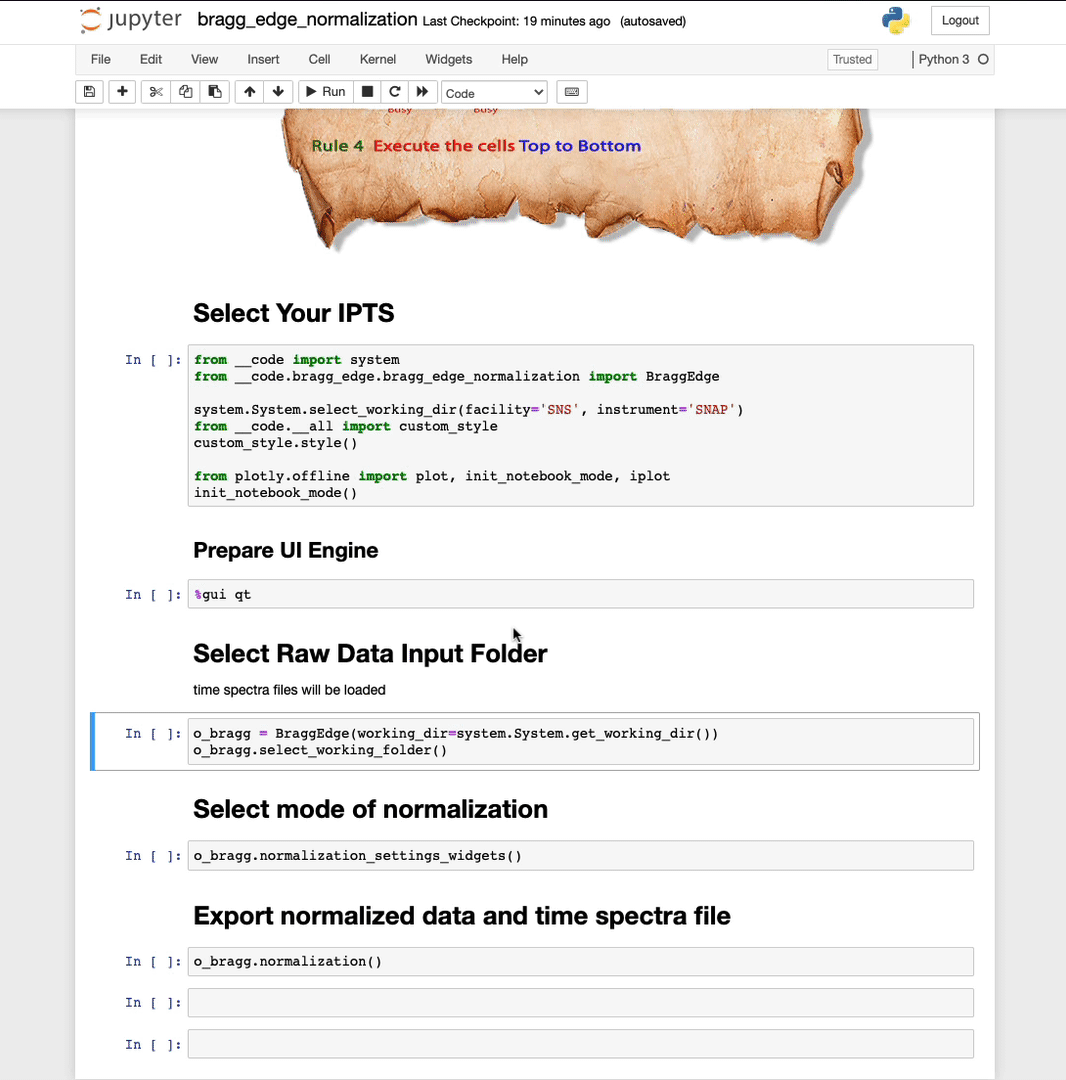This screenshot has height=1080, width=1066.
Task: Interrupt the kernel with stop icon
Action: pos(367,92)
